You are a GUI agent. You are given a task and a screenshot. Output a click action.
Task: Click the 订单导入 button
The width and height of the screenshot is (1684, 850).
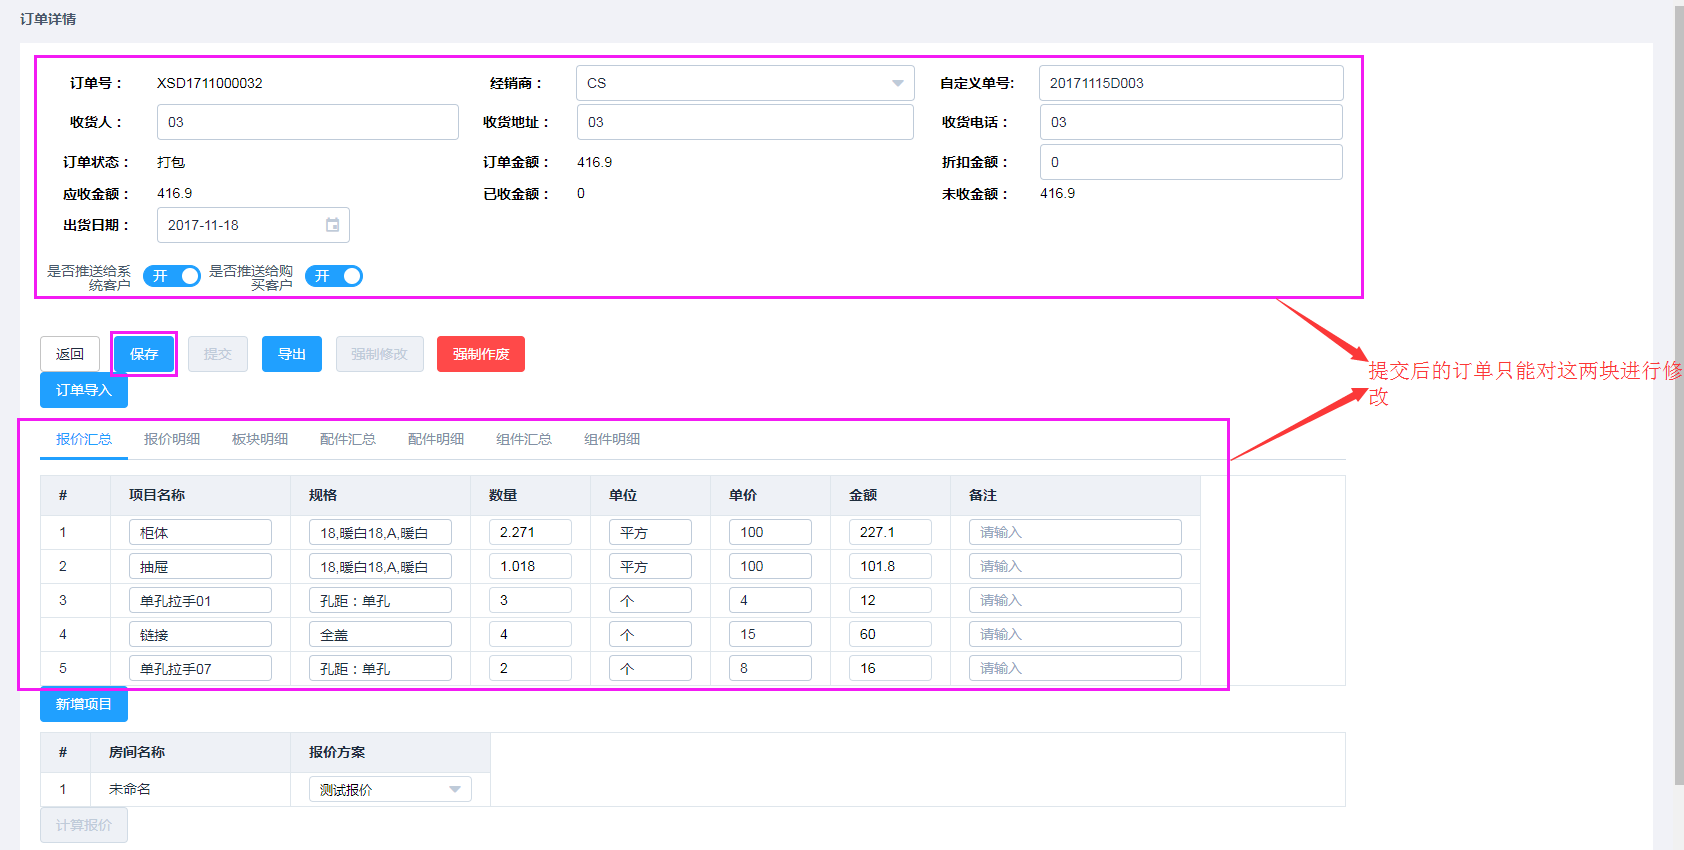pos(84,390)
